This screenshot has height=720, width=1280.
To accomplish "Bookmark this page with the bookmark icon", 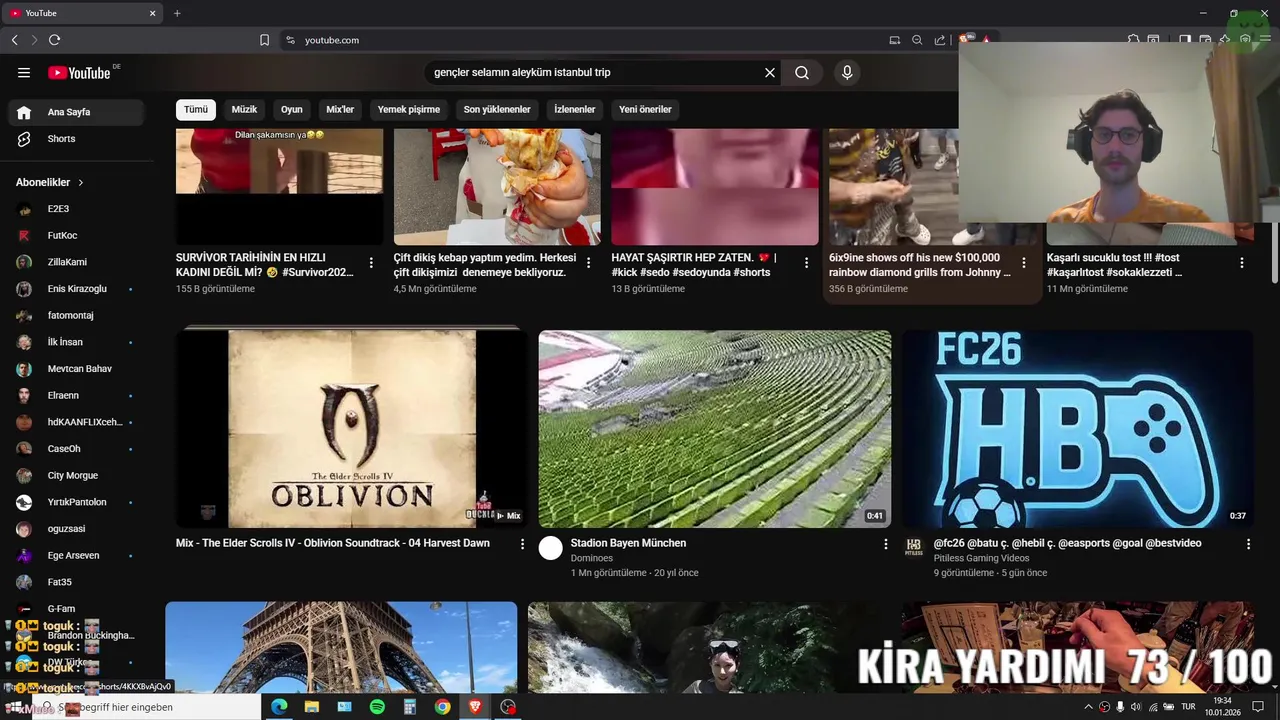I will [x=264, y=40].
